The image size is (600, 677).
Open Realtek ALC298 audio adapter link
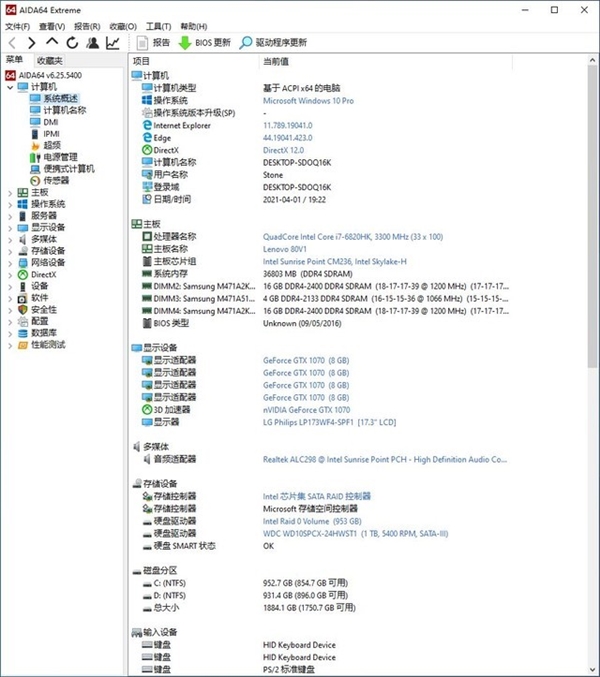click(385, 460)
